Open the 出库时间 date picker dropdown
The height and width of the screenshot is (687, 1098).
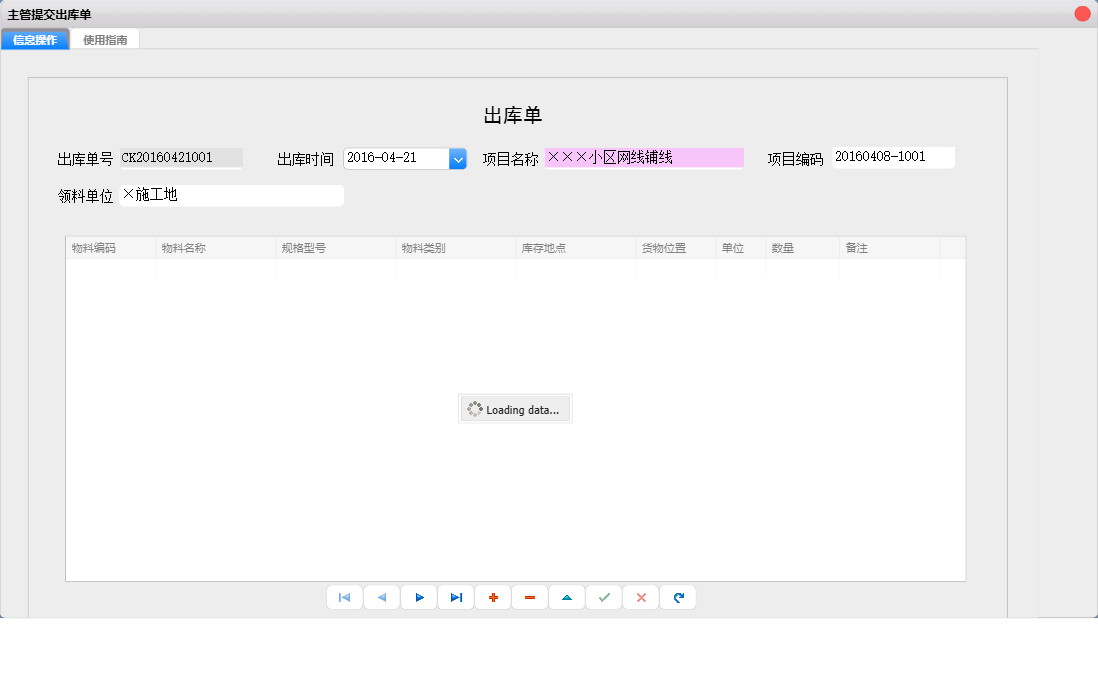click(x=458, y=158)
